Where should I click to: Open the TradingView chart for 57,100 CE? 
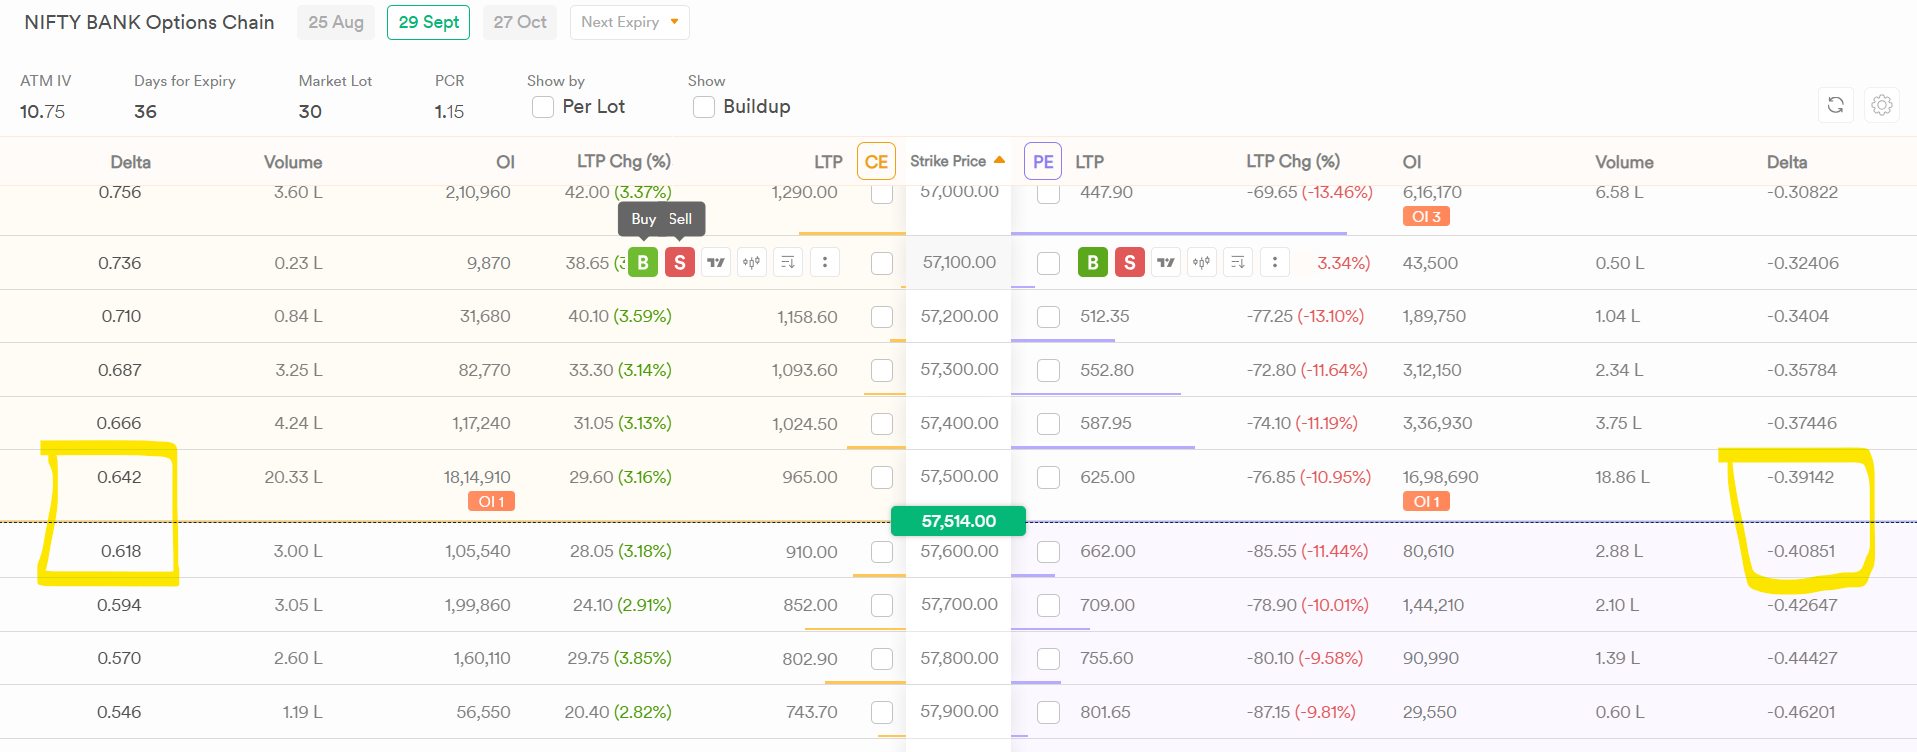click(716, 263)
